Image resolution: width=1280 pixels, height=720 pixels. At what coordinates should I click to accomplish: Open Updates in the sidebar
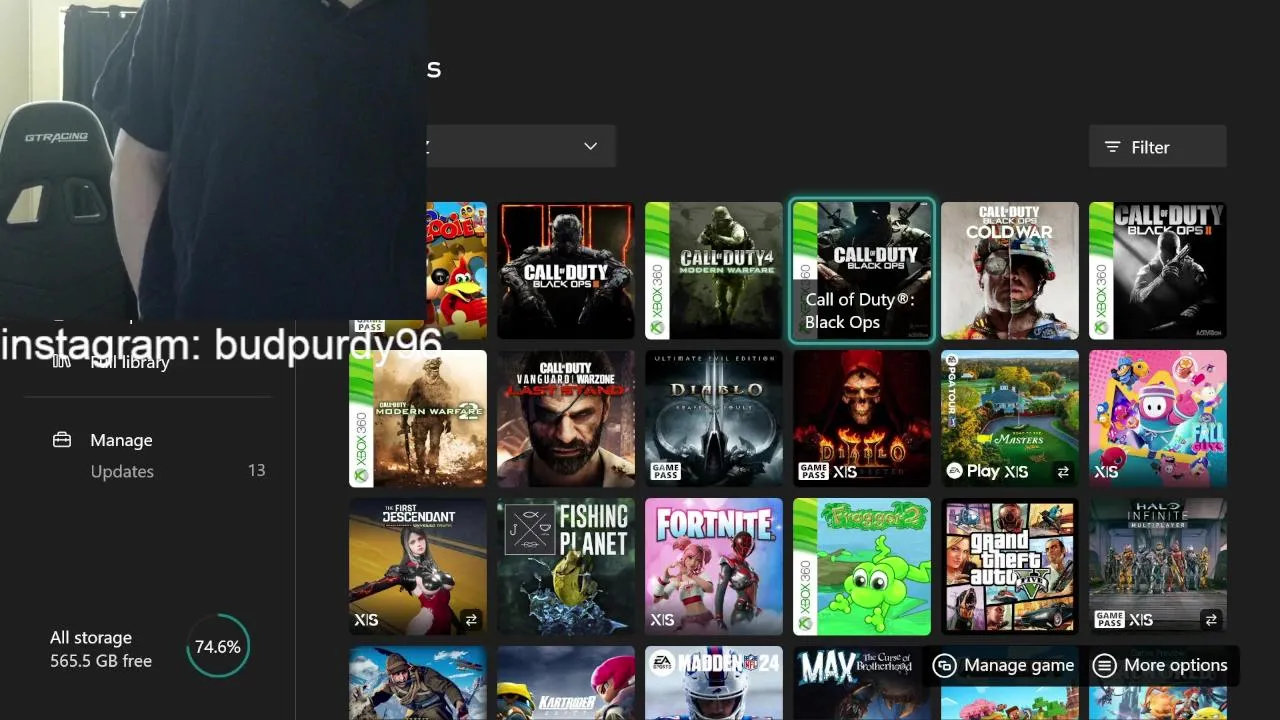[122, 471]
